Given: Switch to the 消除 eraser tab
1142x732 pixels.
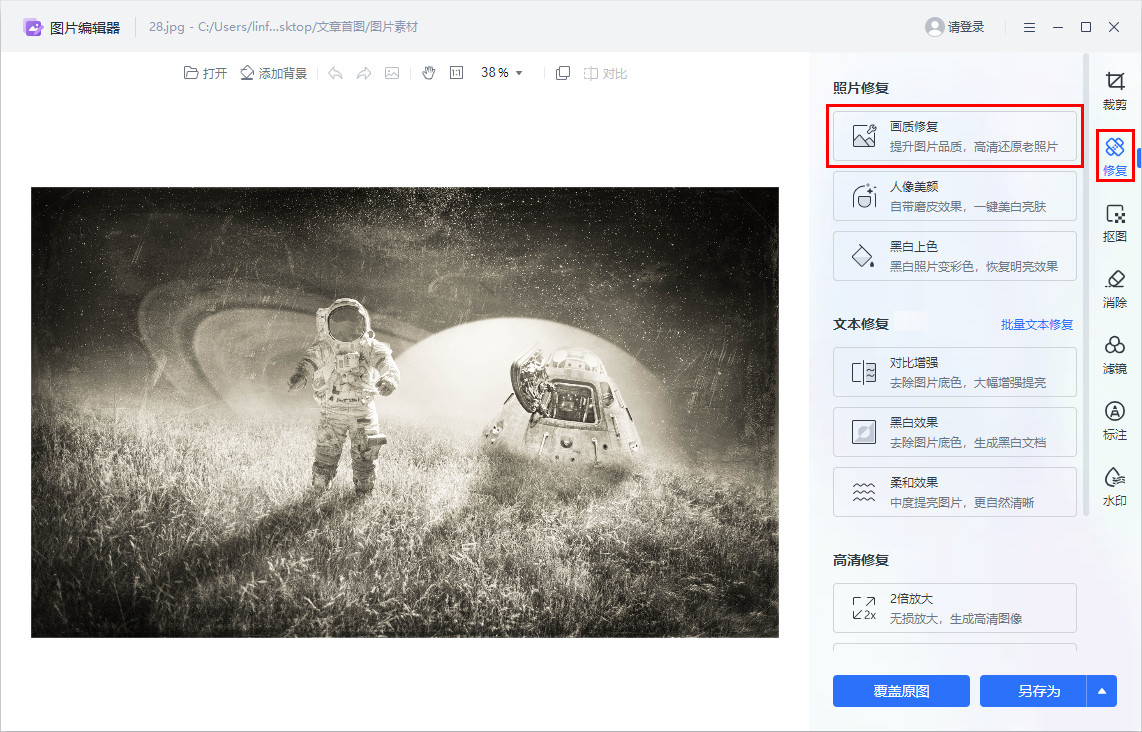Looking at the screenshot, I should 1114,289.
